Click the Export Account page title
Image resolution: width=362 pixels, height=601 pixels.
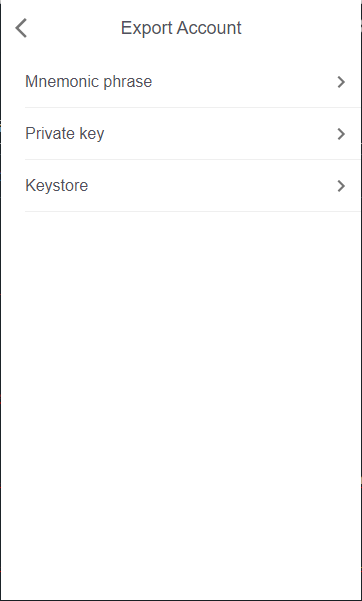tap(181, 28)
